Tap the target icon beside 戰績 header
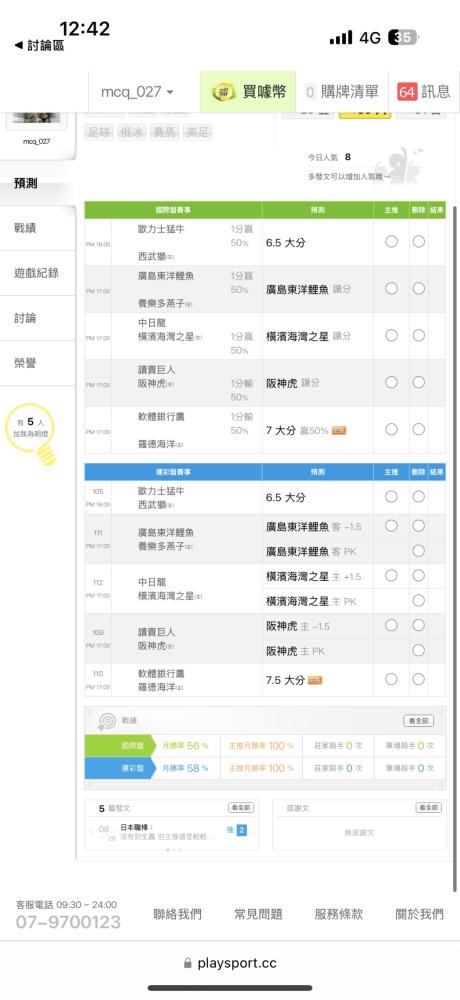The height and width of the screenshot is (1000, 460). click(105, 721)
